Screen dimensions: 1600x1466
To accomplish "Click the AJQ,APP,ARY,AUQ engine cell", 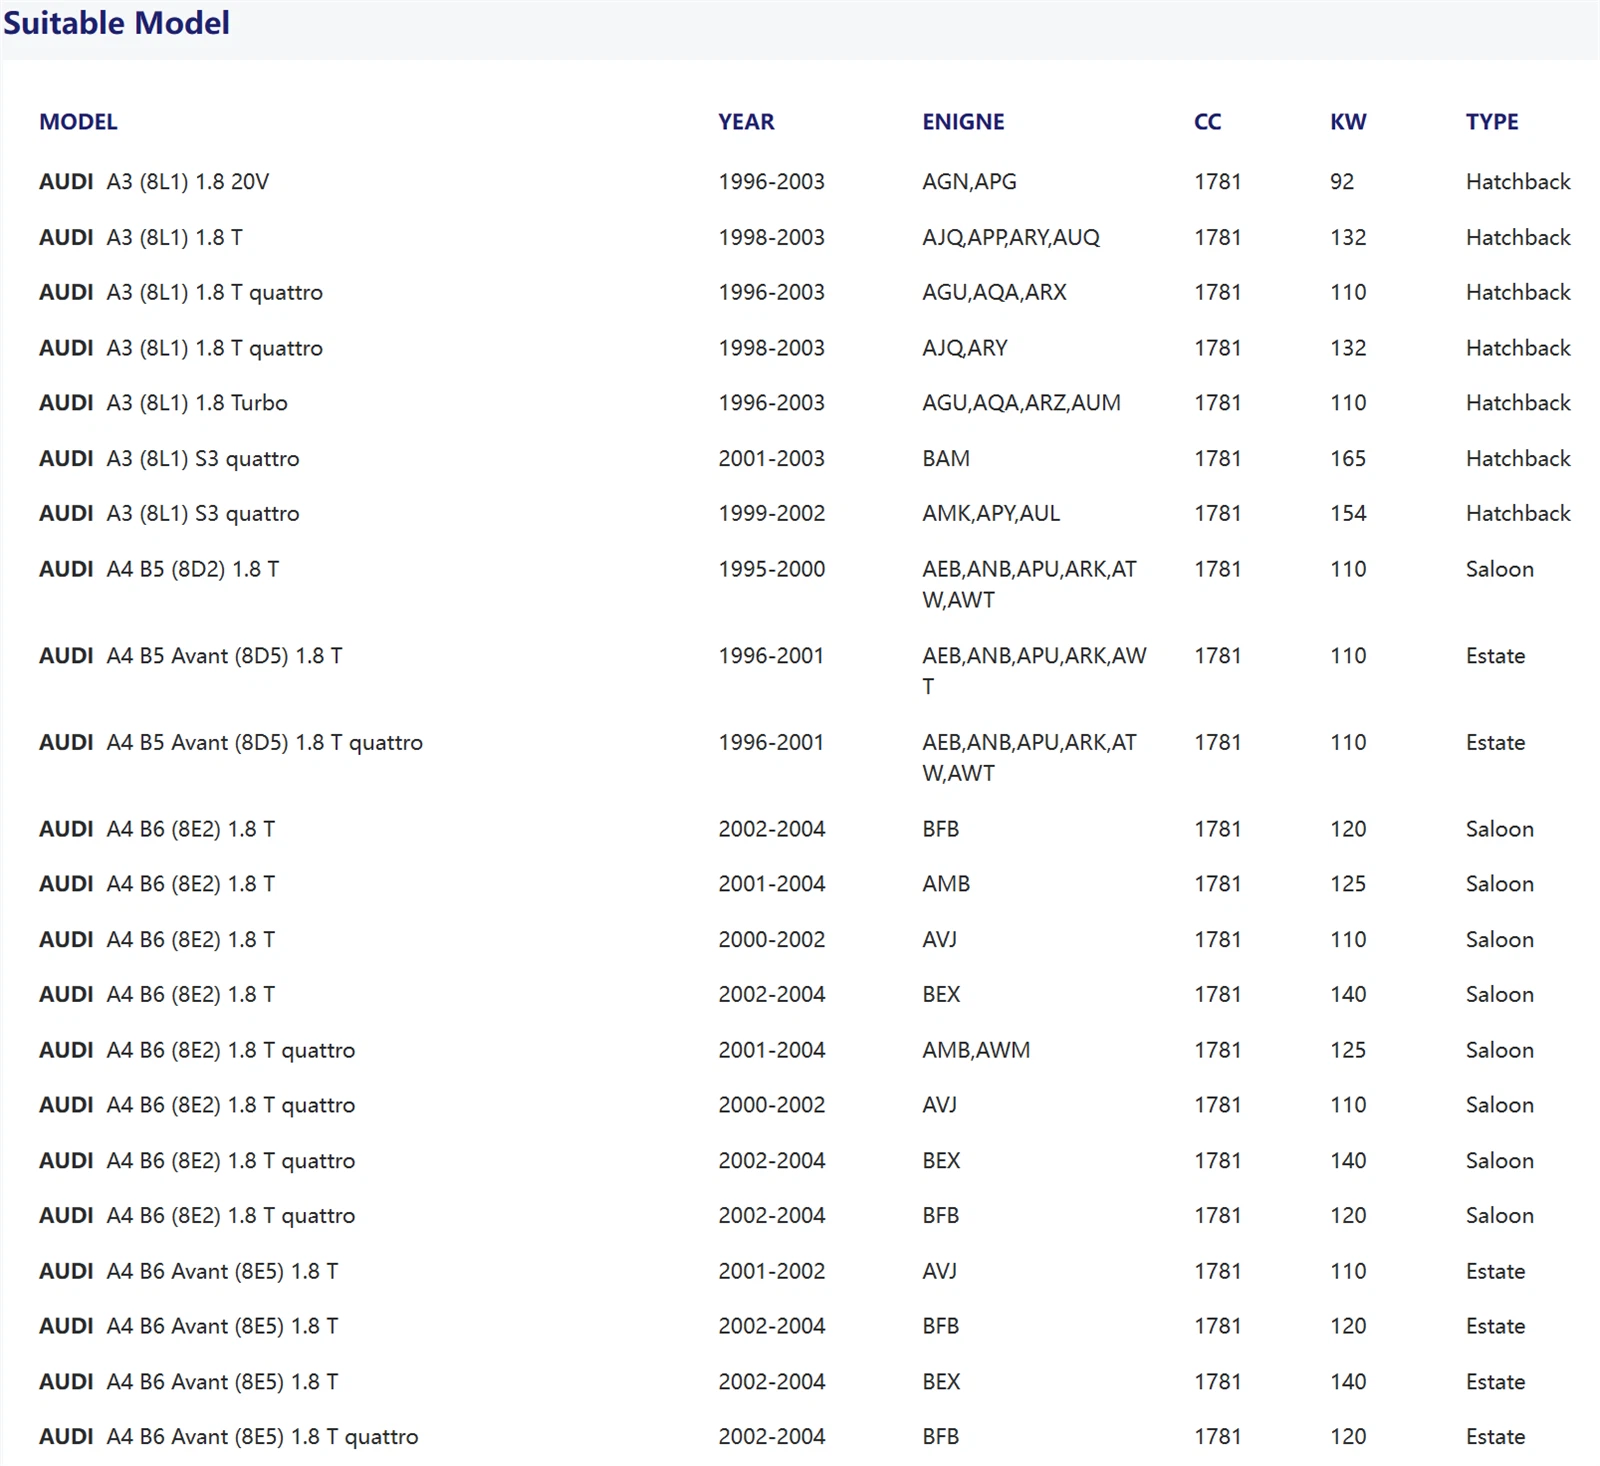I will pyautogui.click(x=1010, y=238).
